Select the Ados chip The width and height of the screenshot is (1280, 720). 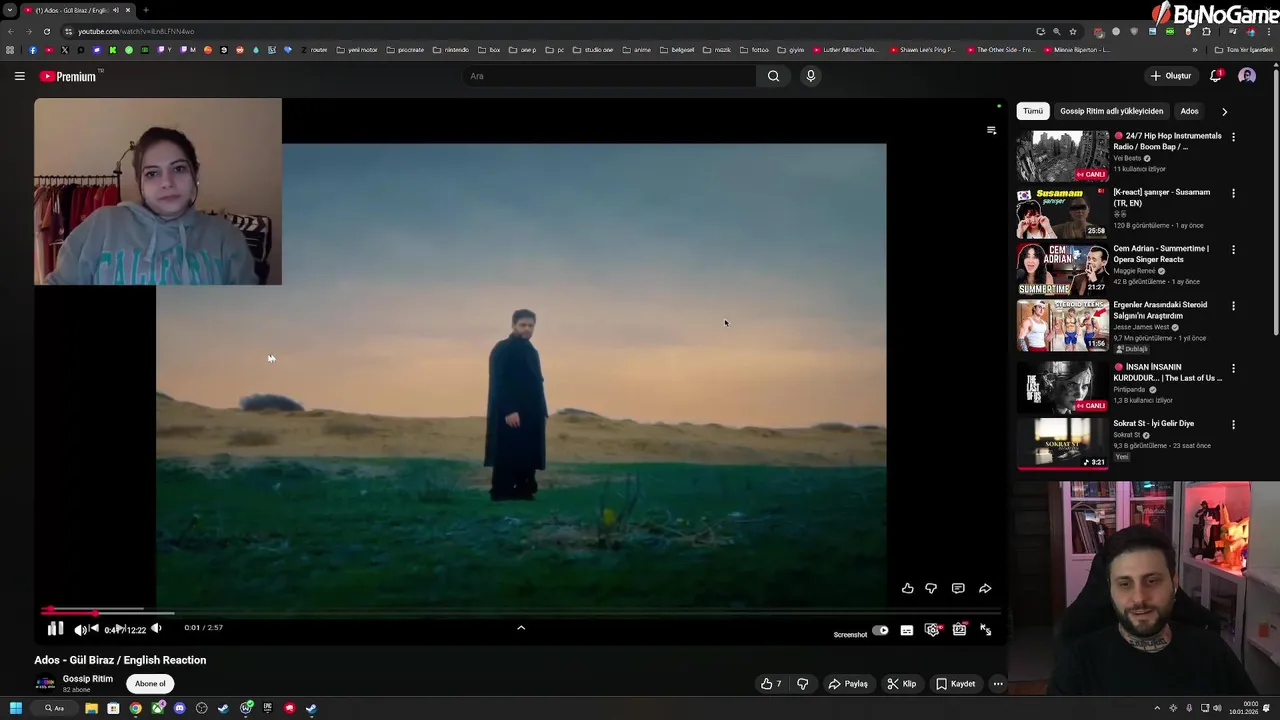tap(1189, 111)
